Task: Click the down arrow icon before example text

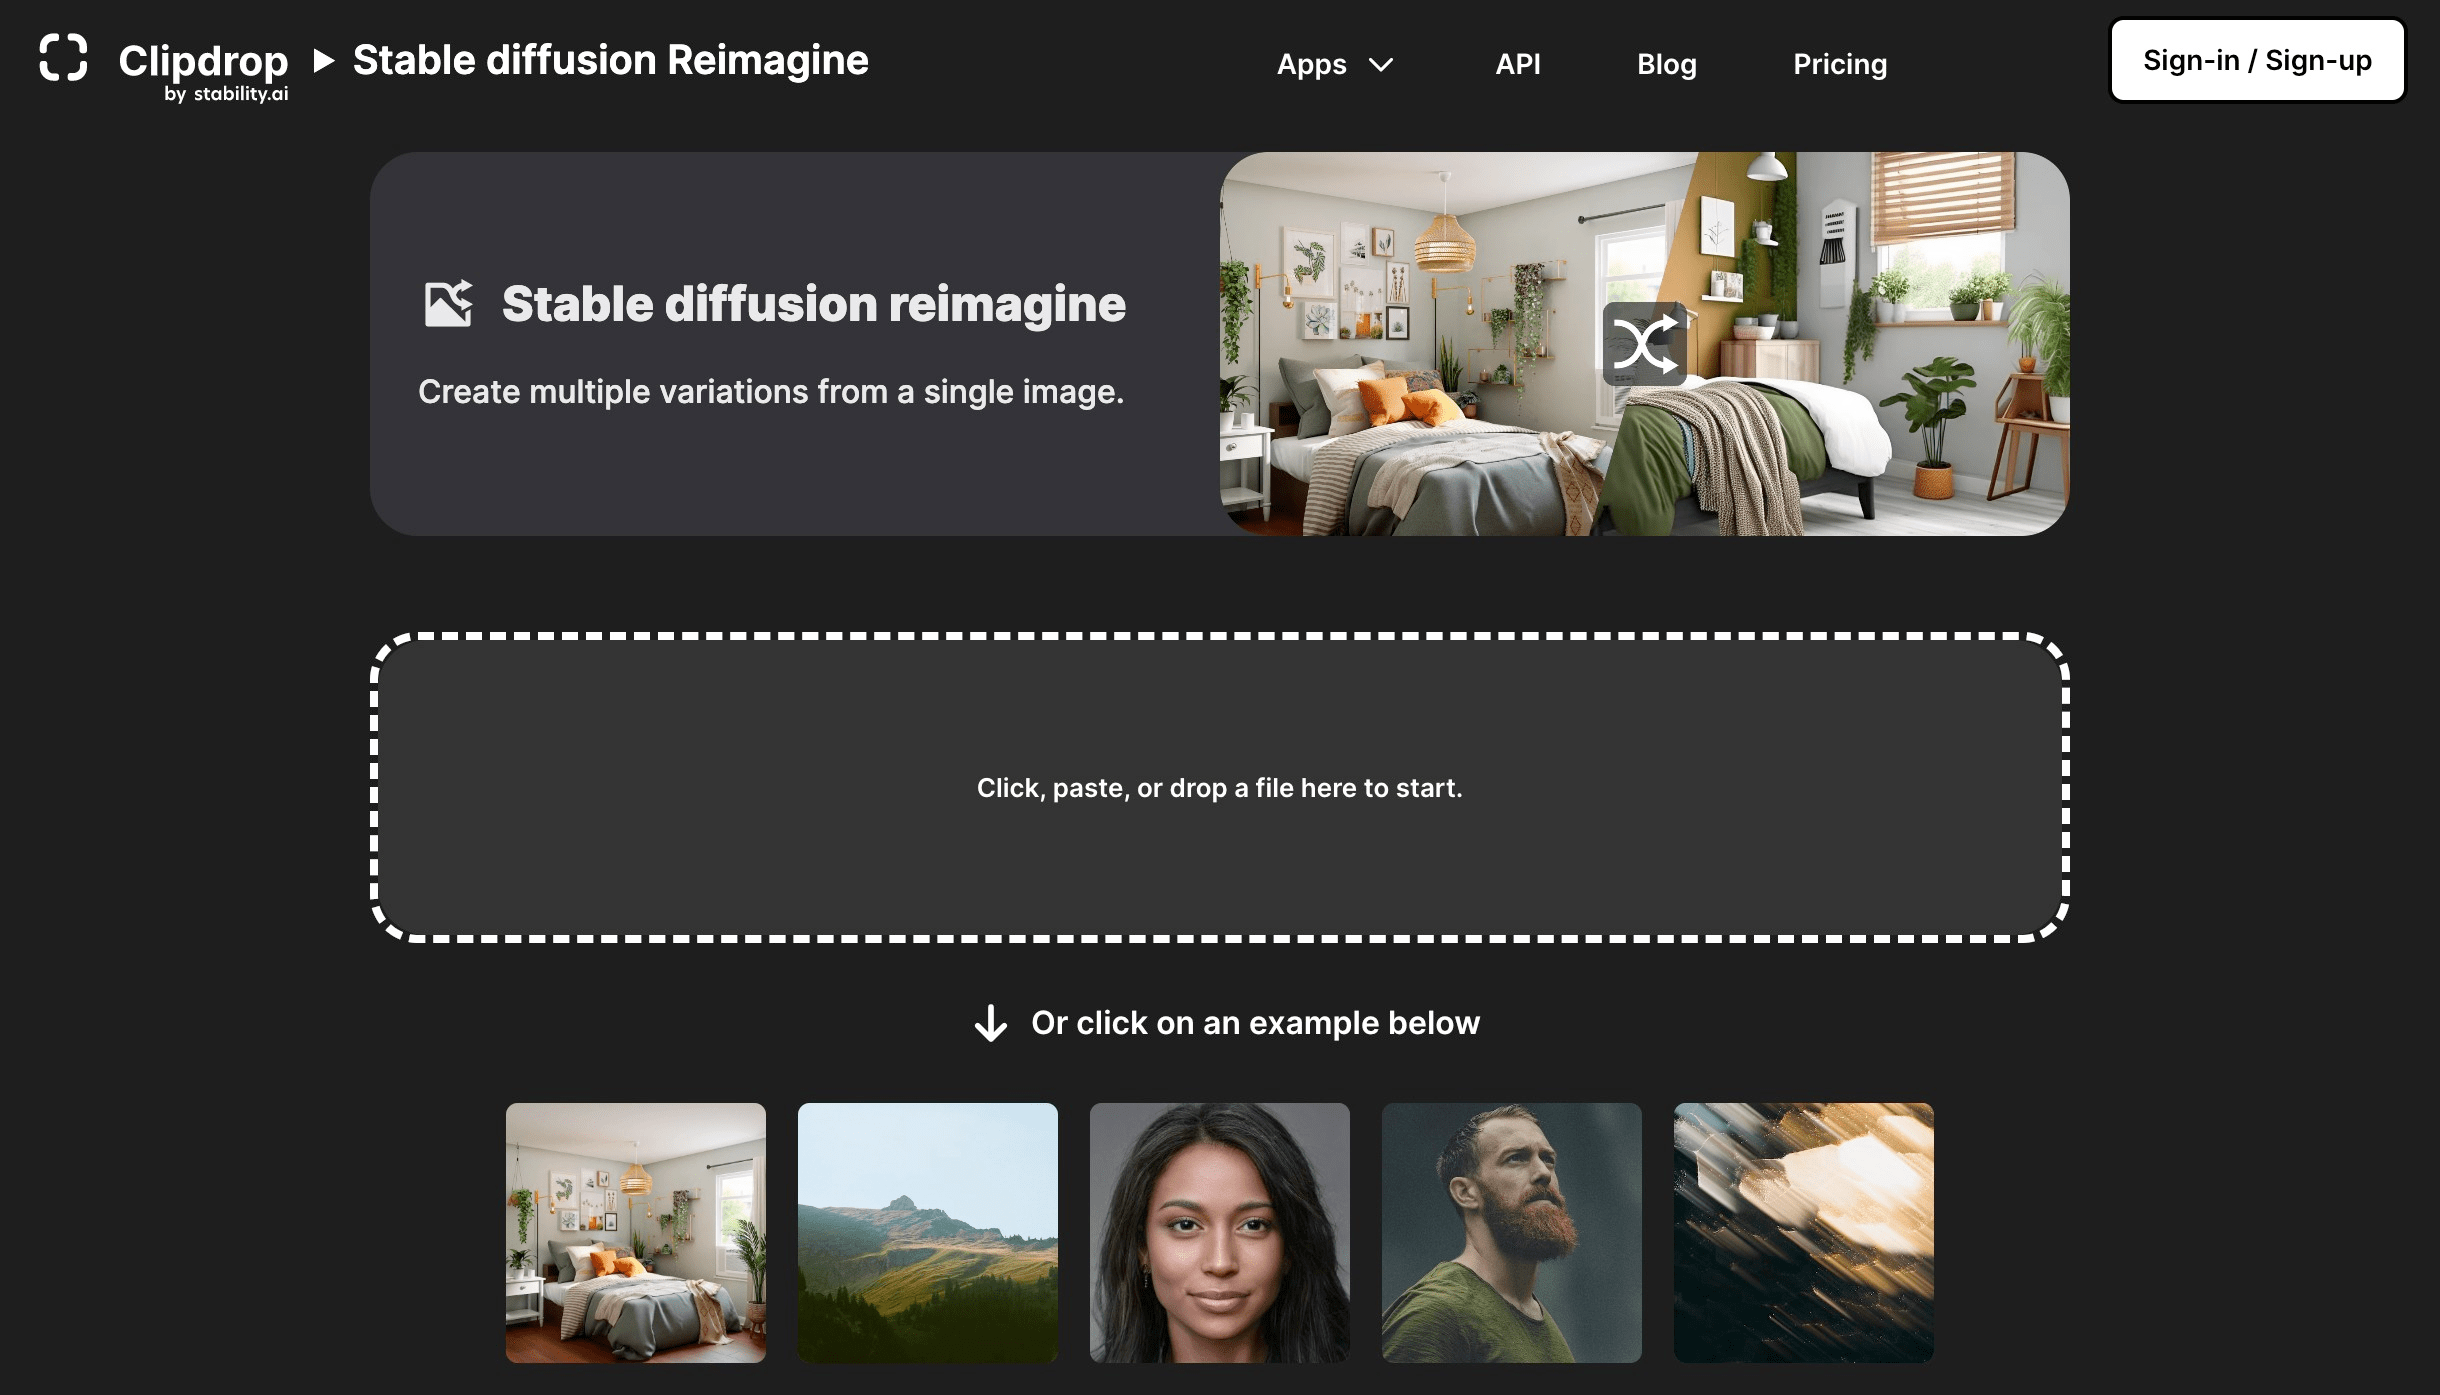Action: click(990, 1022)
